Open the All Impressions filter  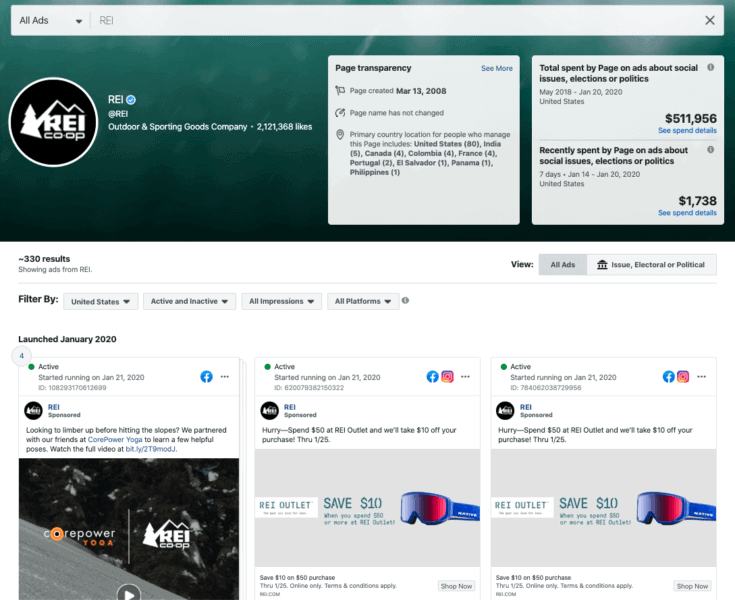(x=281, y=301)
